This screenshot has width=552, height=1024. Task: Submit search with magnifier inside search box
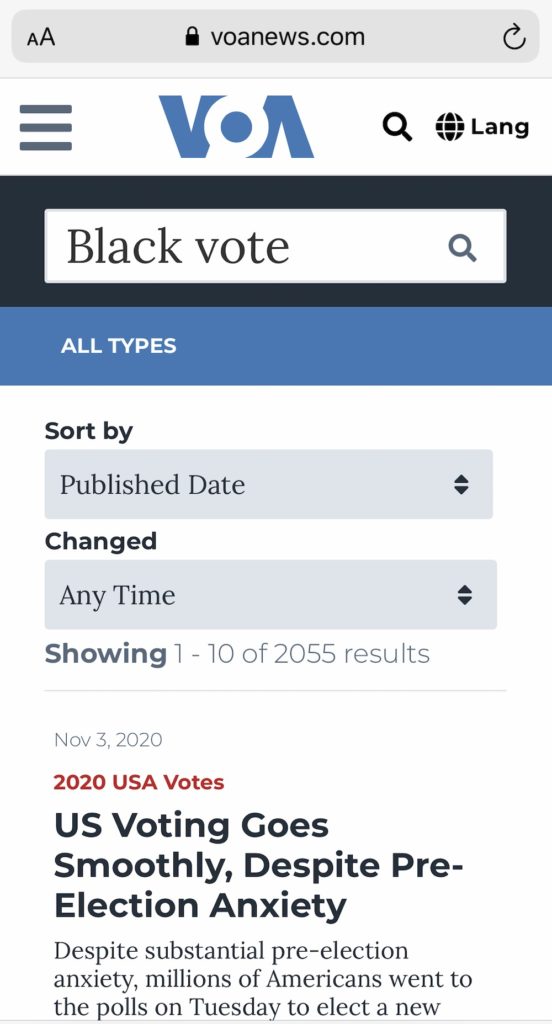pos(463,248)
